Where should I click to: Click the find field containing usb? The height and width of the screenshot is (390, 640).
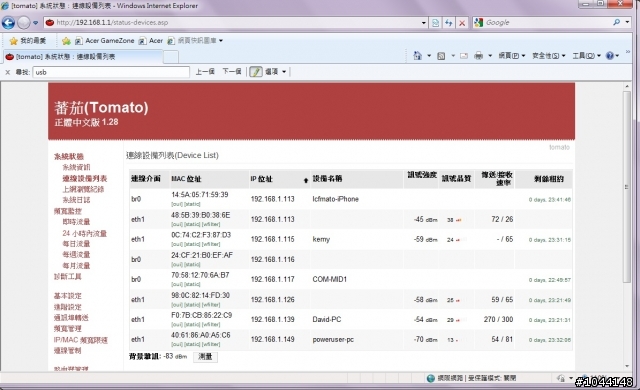(111, 72)
